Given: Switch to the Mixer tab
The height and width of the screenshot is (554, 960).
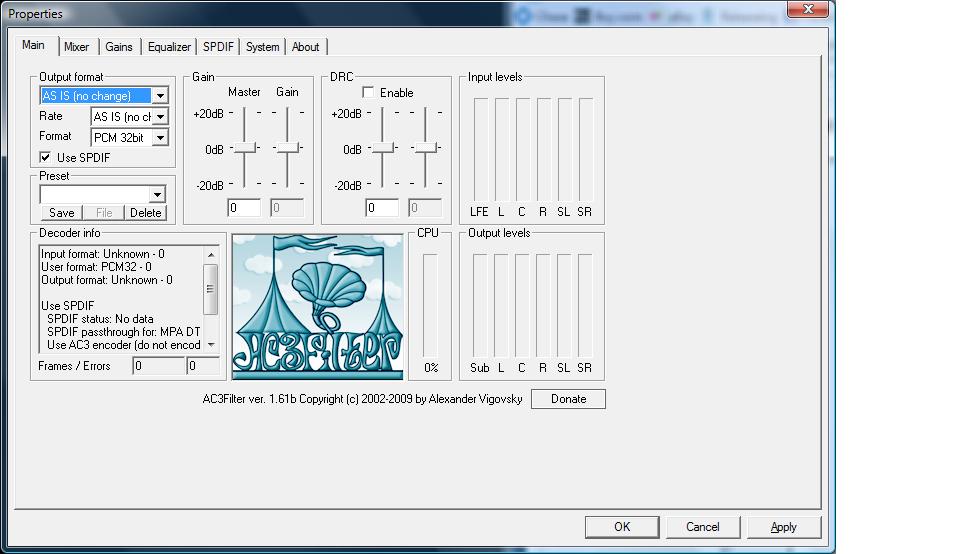Looking at the screenshot, I should click(76, 47).
